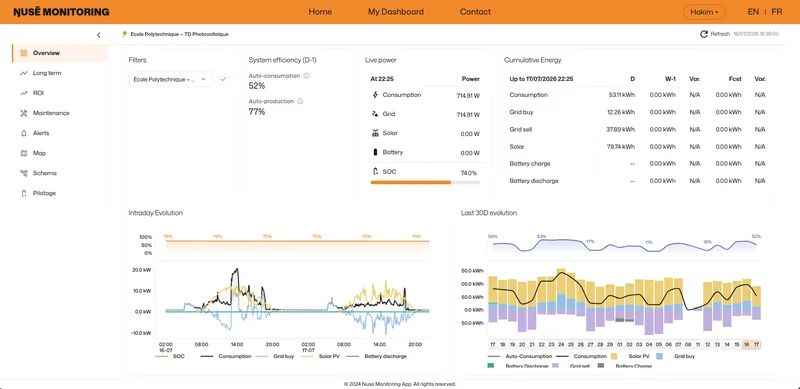Toggle Battery discharge in intraday legend
The height and width of the screenshot is (389, 800).
[377, 356]
